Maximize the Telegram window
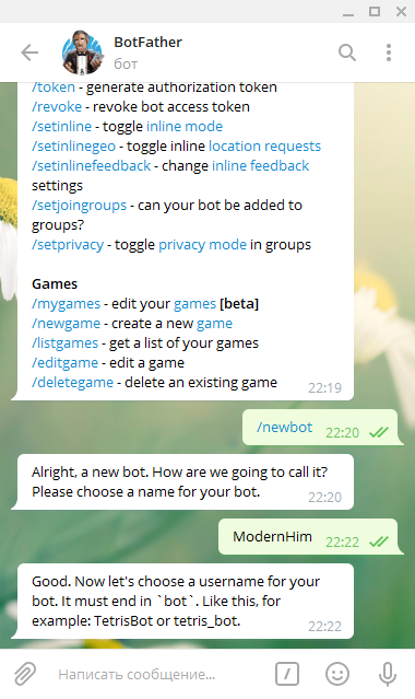The image size is (415, 699). (x=374, y=12)
